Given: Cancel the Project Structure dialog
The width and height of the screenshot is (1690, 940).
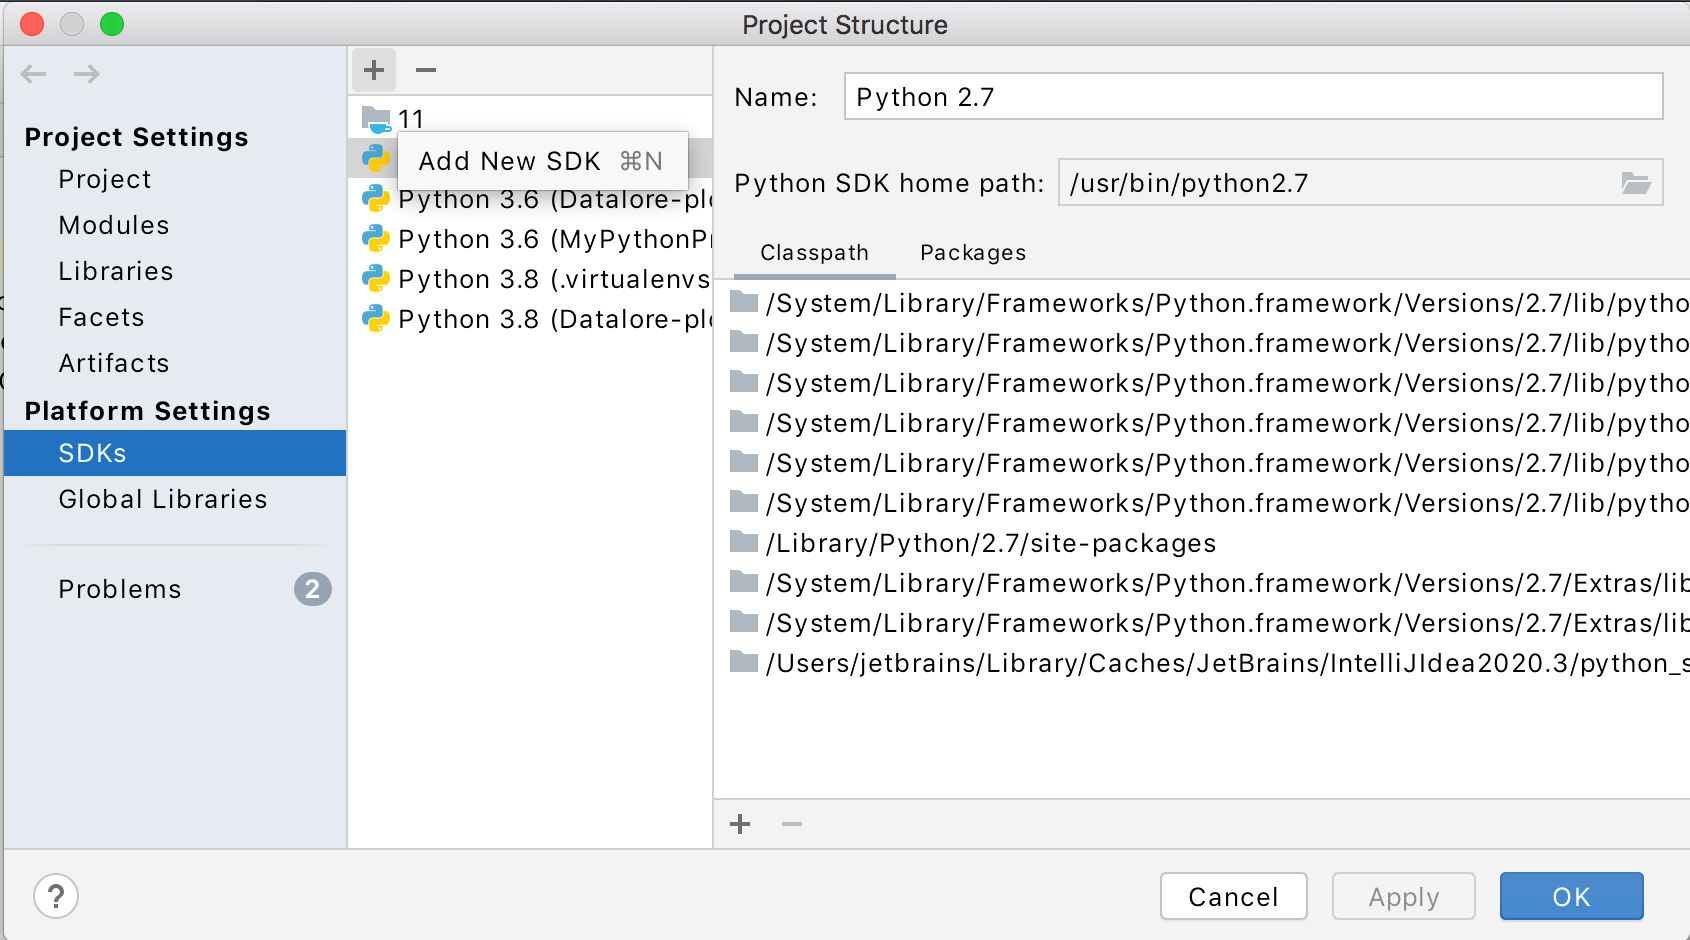Looking at the screenshot, I should click(x=1233, y=896).
